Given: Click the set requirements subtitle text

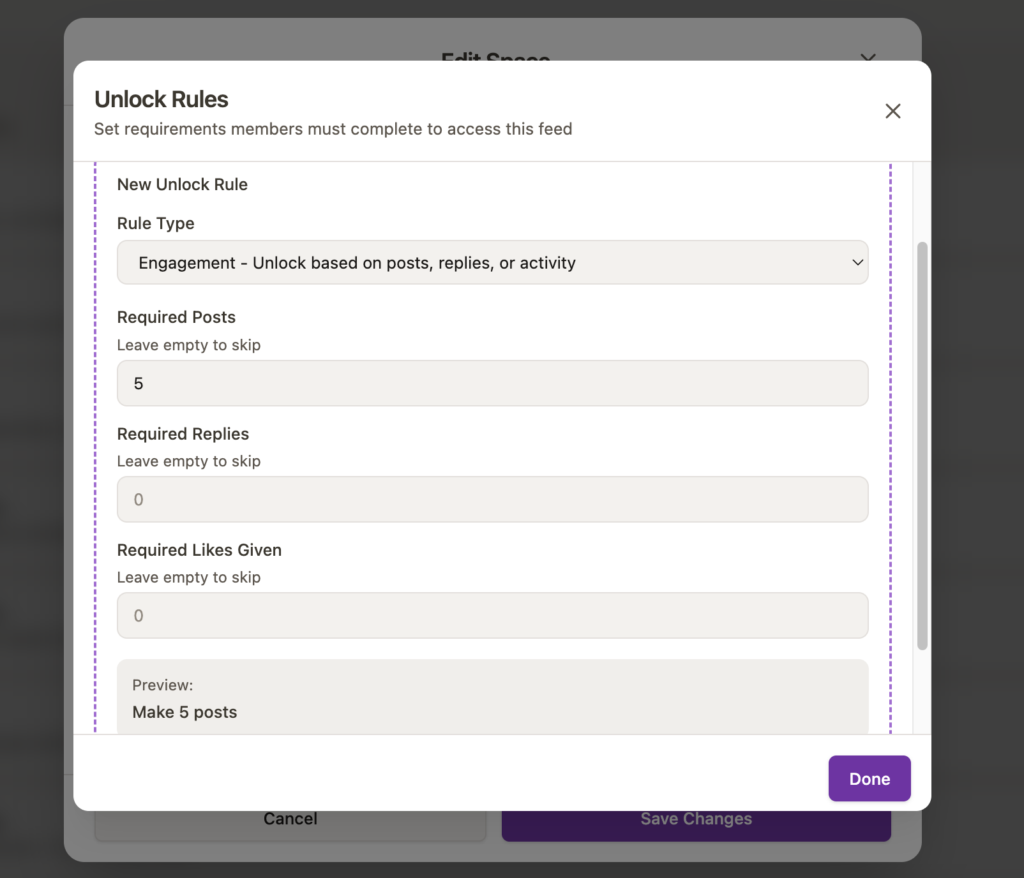Looking at the screenshot, I should (x=333, y=129).
